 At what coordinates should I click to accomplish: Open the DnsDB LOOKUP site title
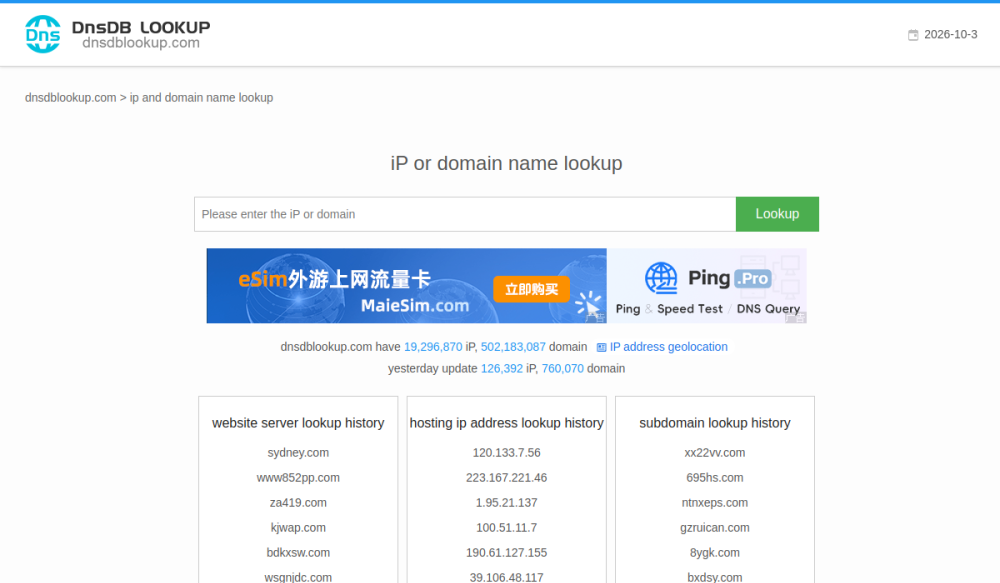click(x=141, y=27)
